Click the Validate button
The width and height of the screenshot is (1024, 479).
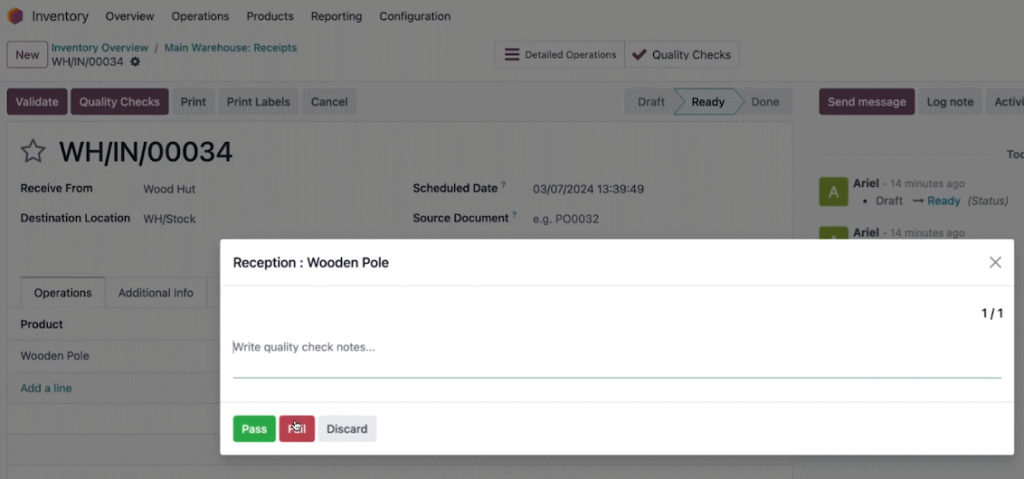pos(37,102)
